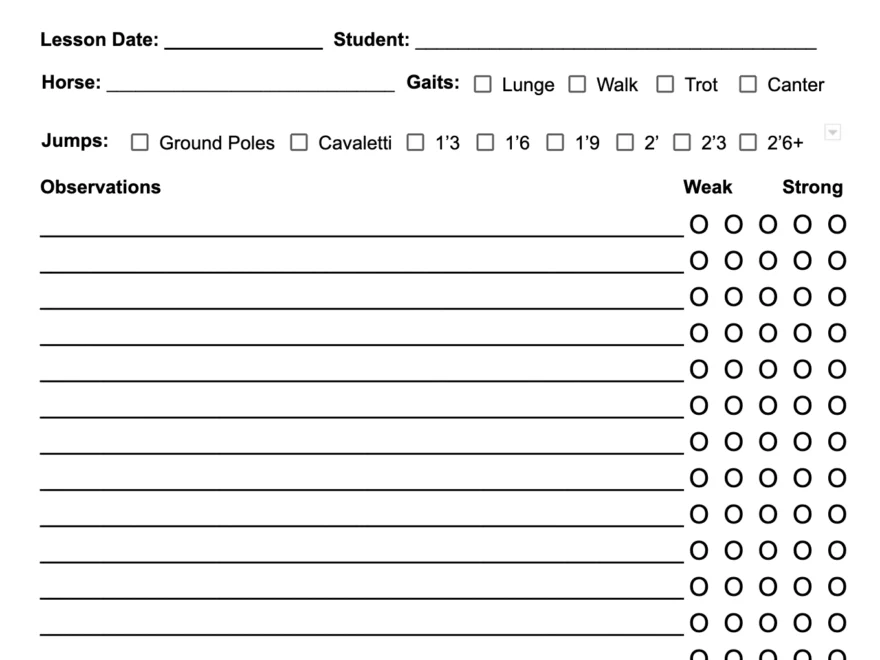Enable the Canter checkbox

748,85
